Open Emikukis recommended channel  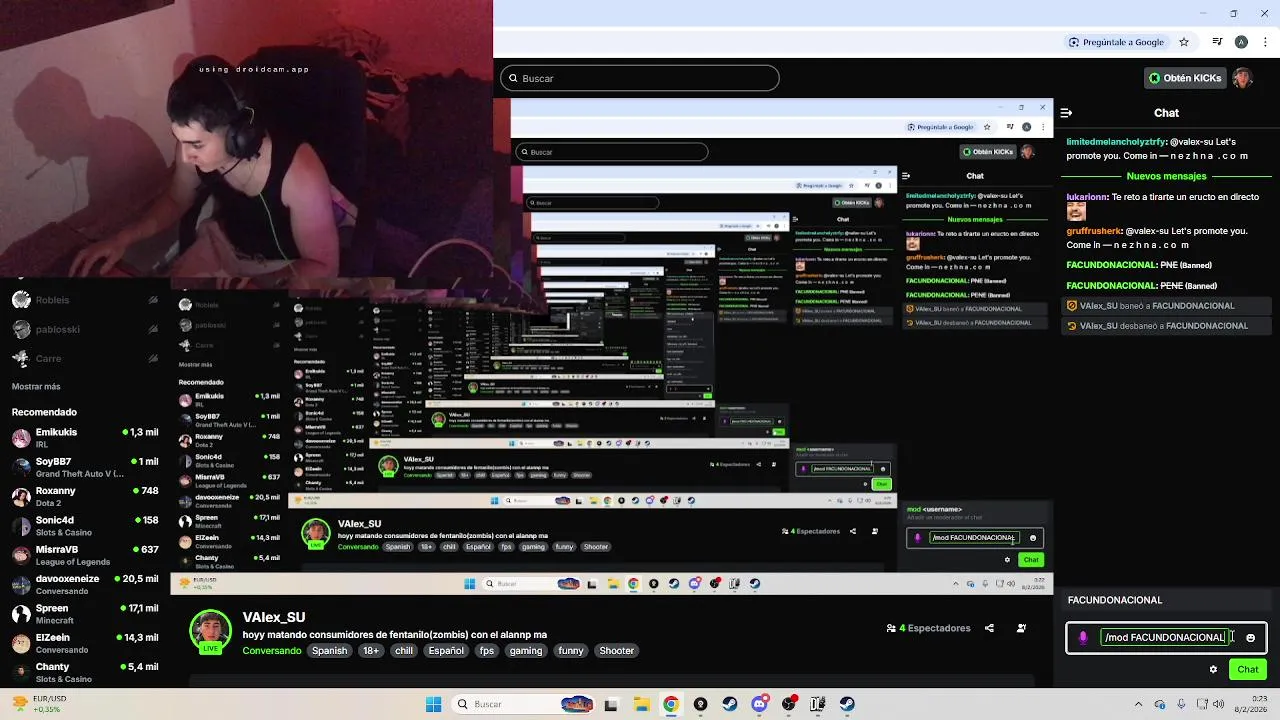pyautogui.click(x=85, y=438)
